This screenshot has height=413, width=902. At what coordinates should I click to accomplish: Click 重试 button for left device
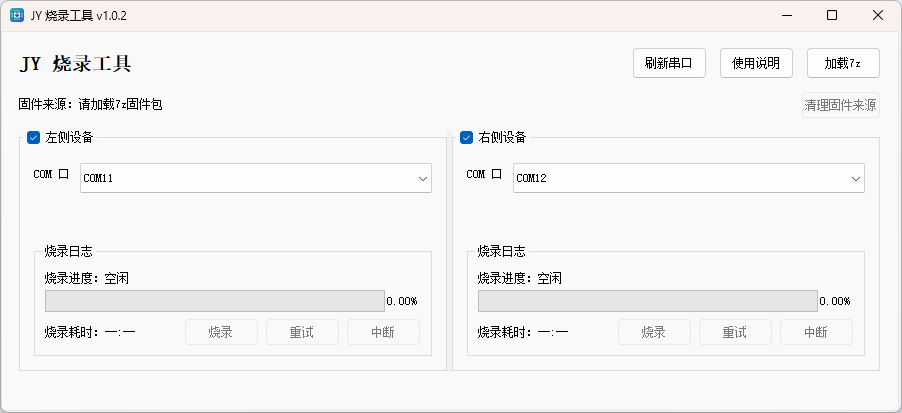click(x=302, y=332)
